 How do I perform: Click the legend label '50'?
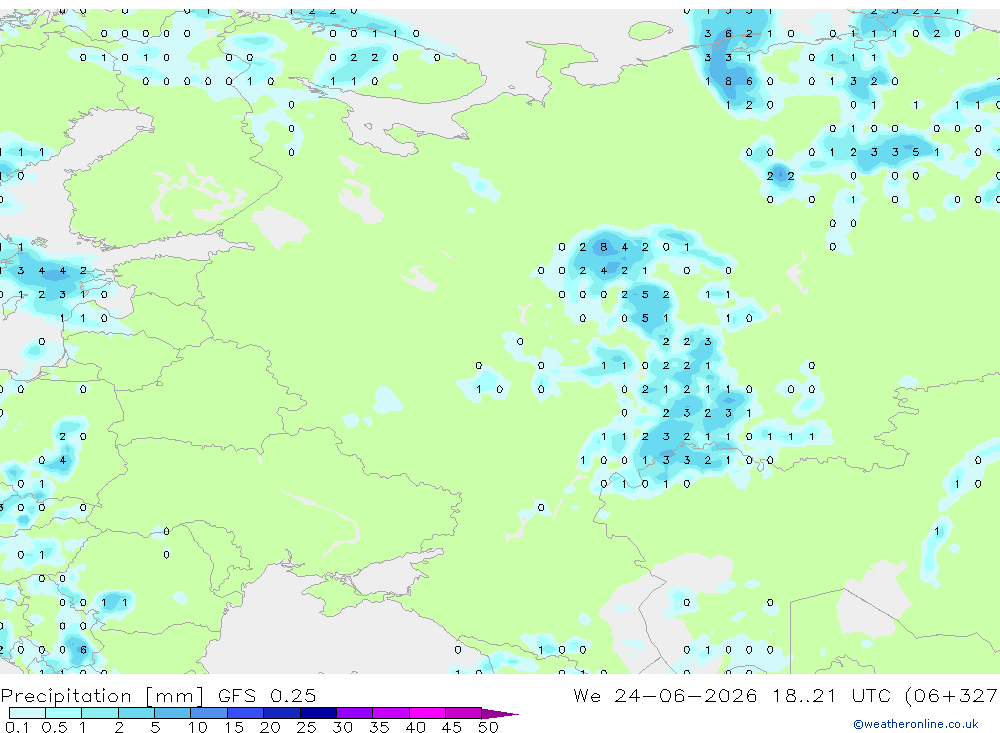[489, 727]
